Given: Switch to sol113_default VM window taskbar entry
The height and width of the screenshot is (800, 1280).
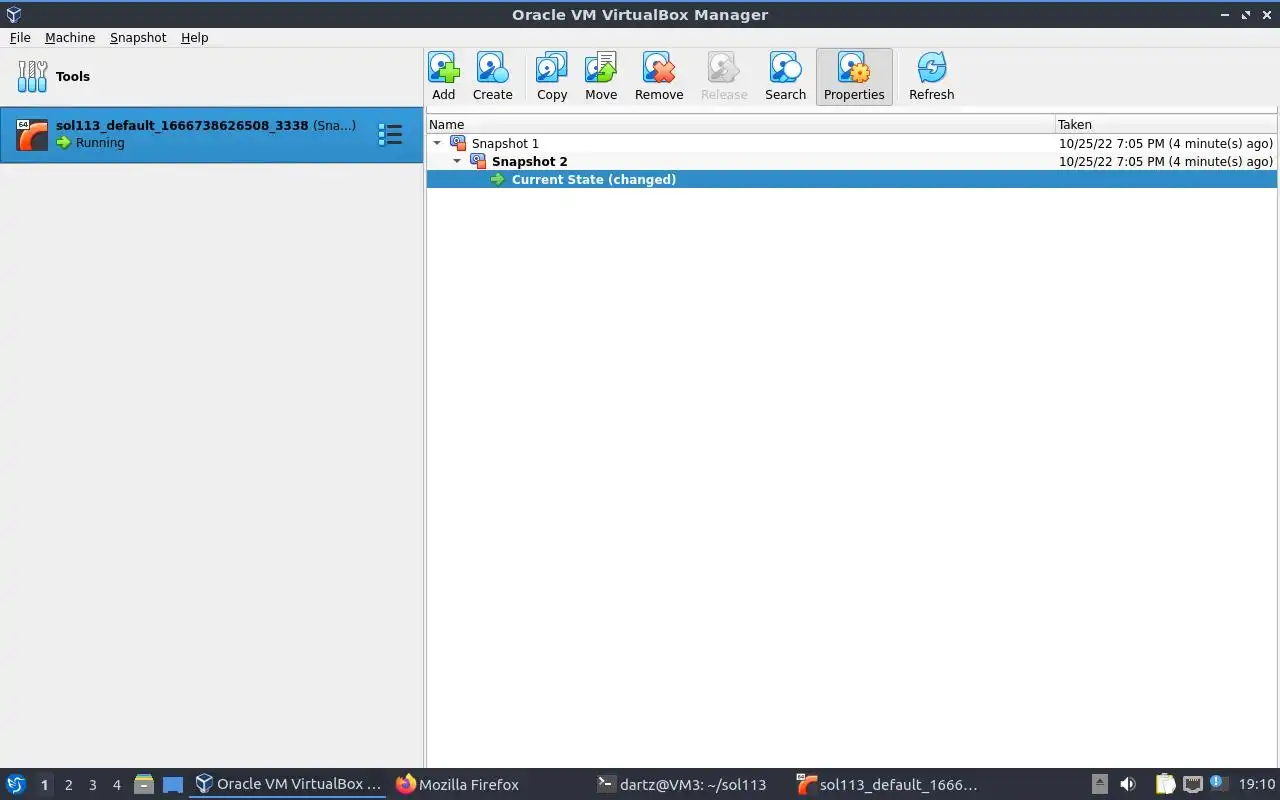Looking at the screenshot, I should tap(887, 784).
